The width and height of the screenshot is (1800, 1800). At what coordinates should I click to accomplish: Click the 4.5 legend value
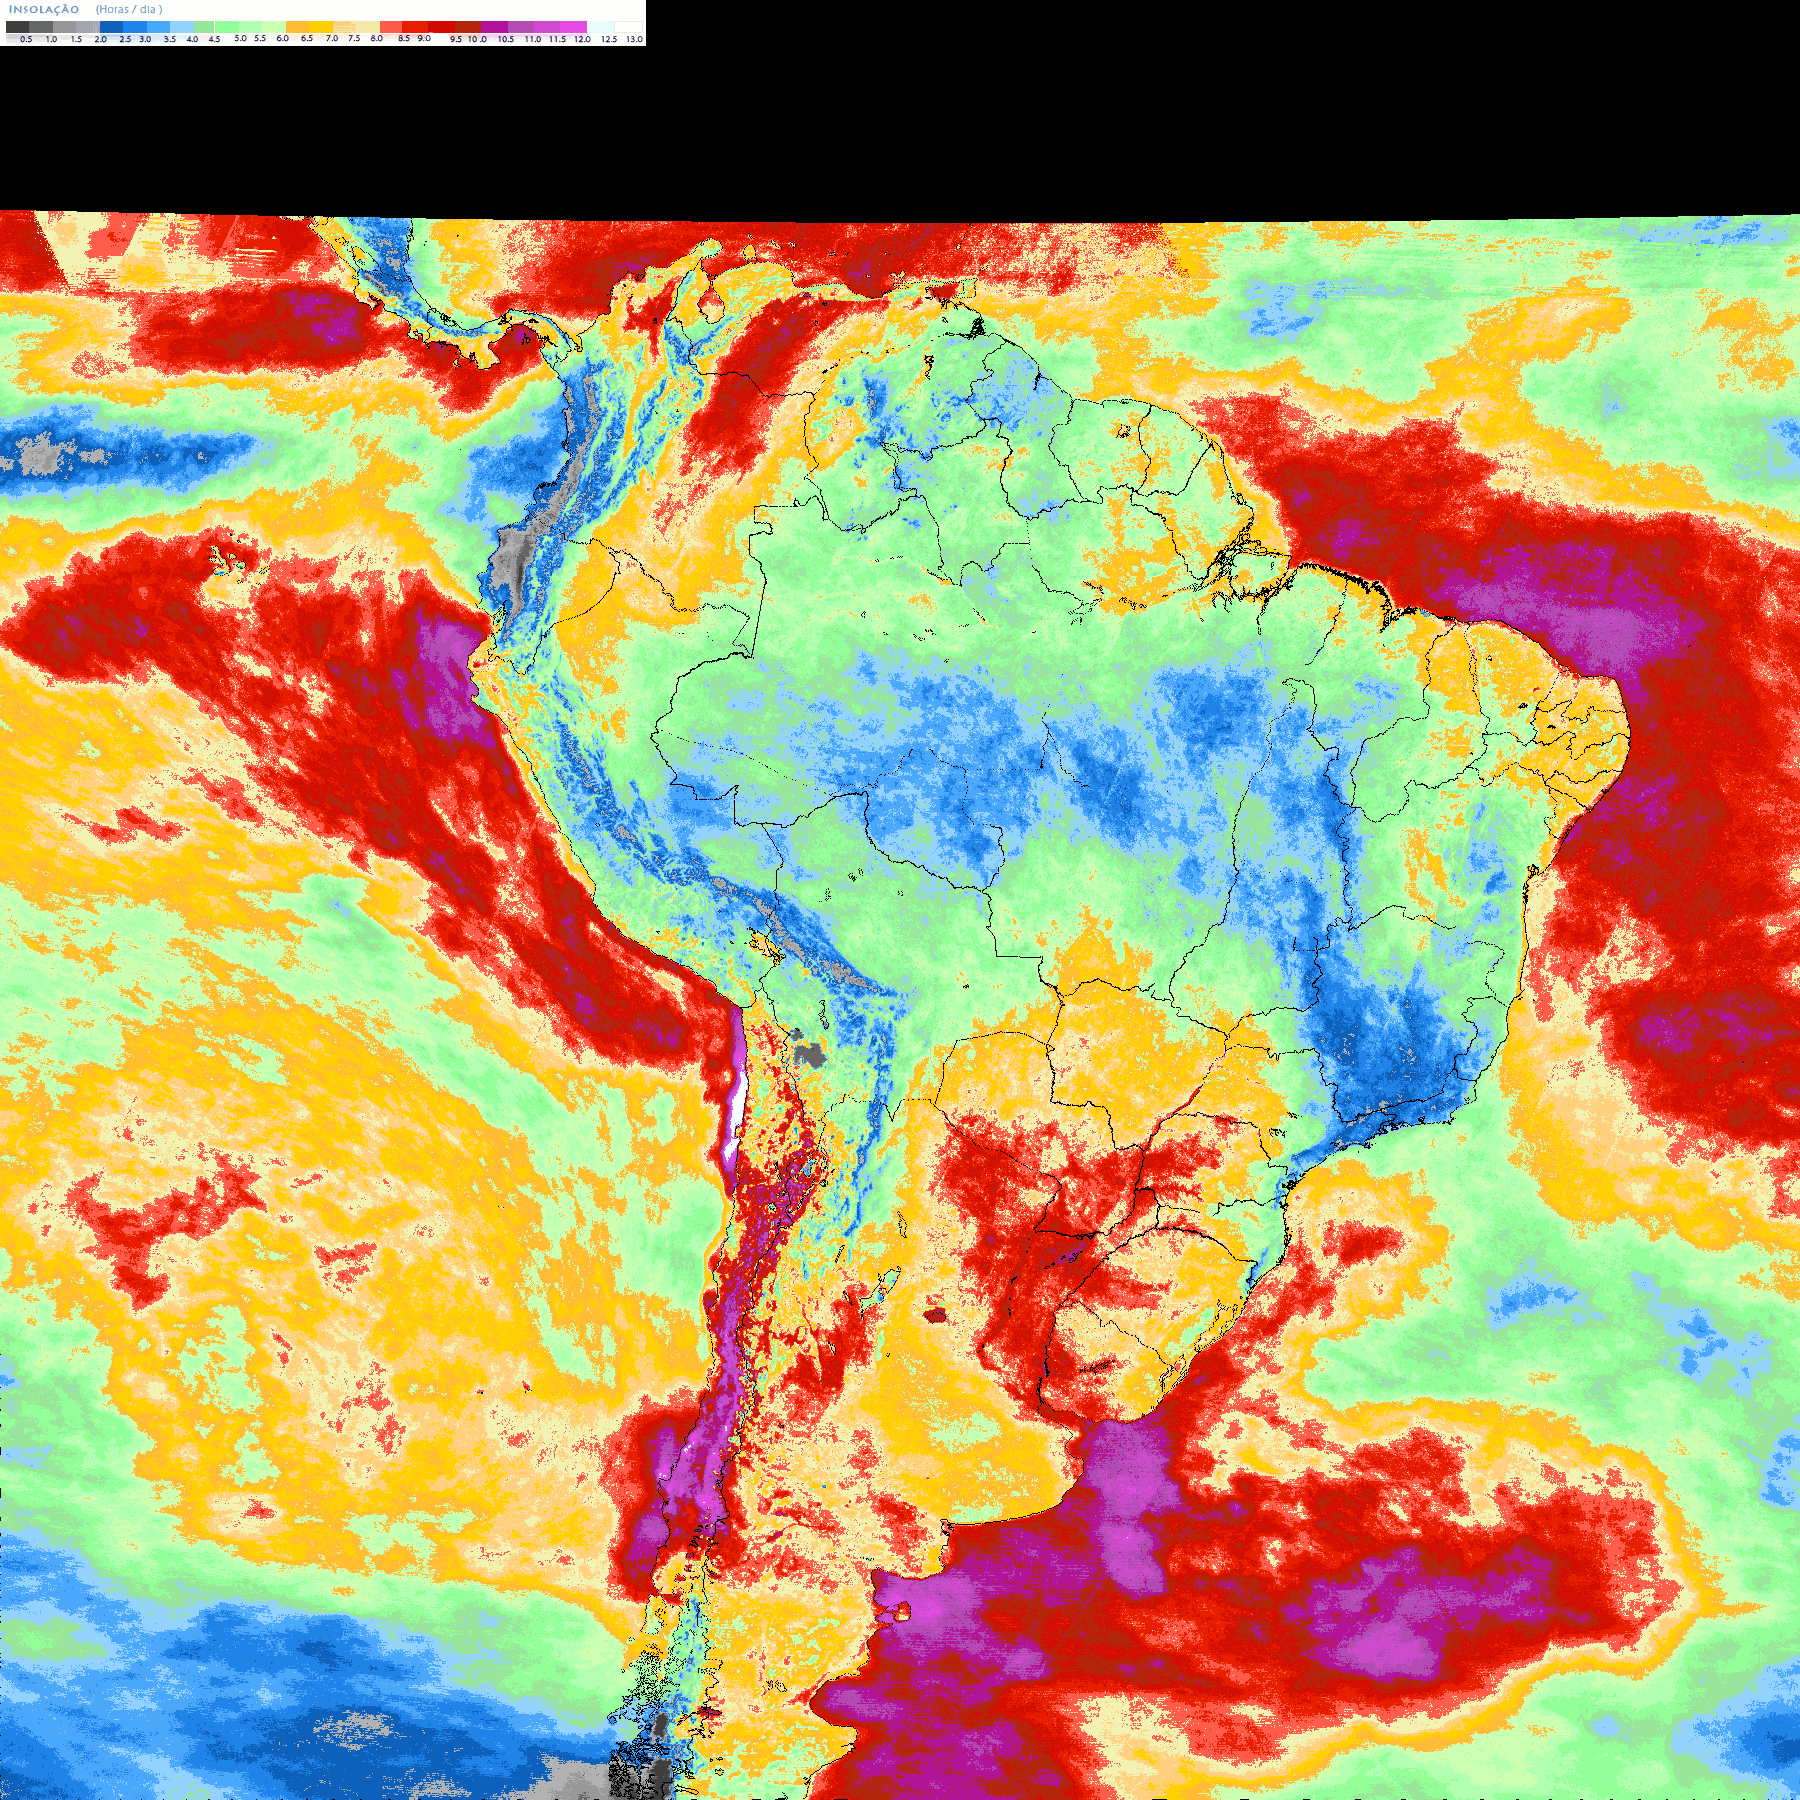click(x=214, y=39)
